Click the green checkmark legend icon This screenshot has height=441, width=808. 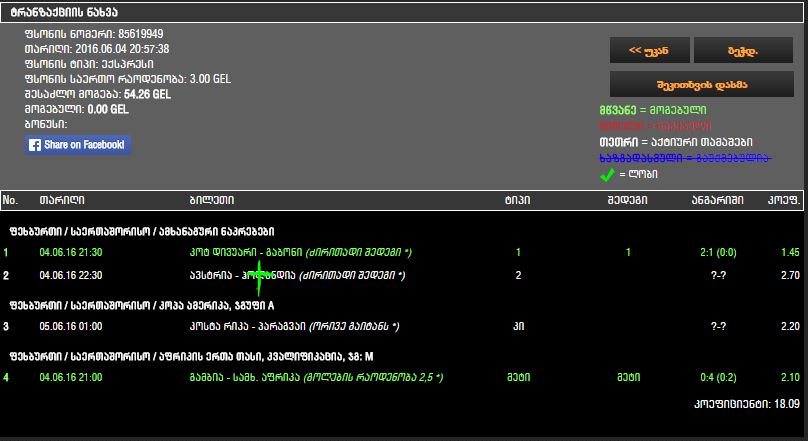click(607, 175)
